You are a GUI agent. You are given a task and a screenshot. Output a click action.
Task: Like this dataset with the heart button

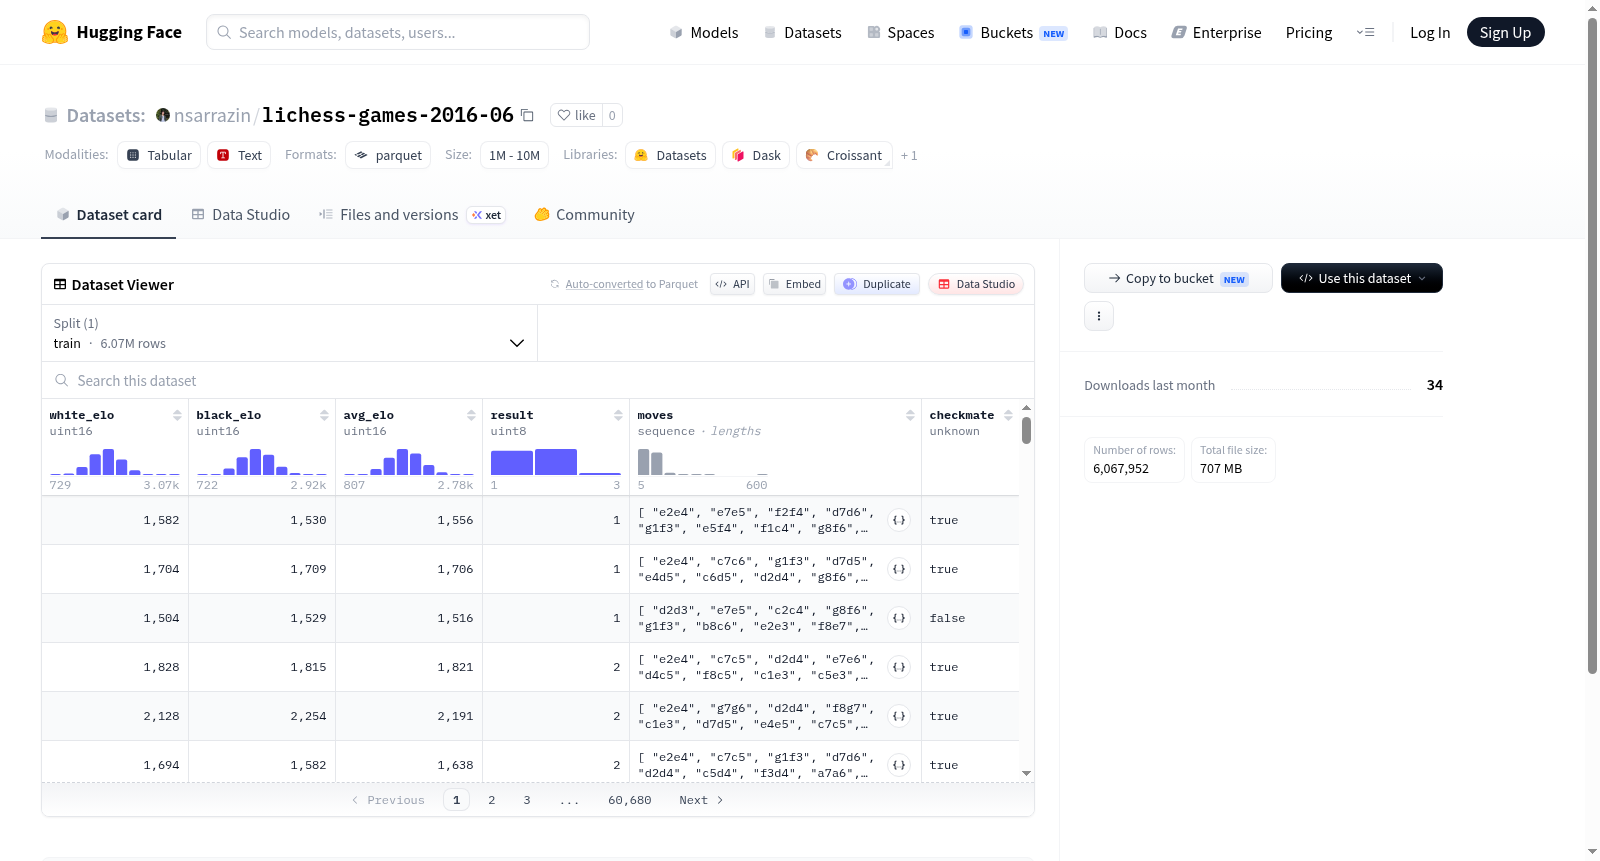point(576,115)
